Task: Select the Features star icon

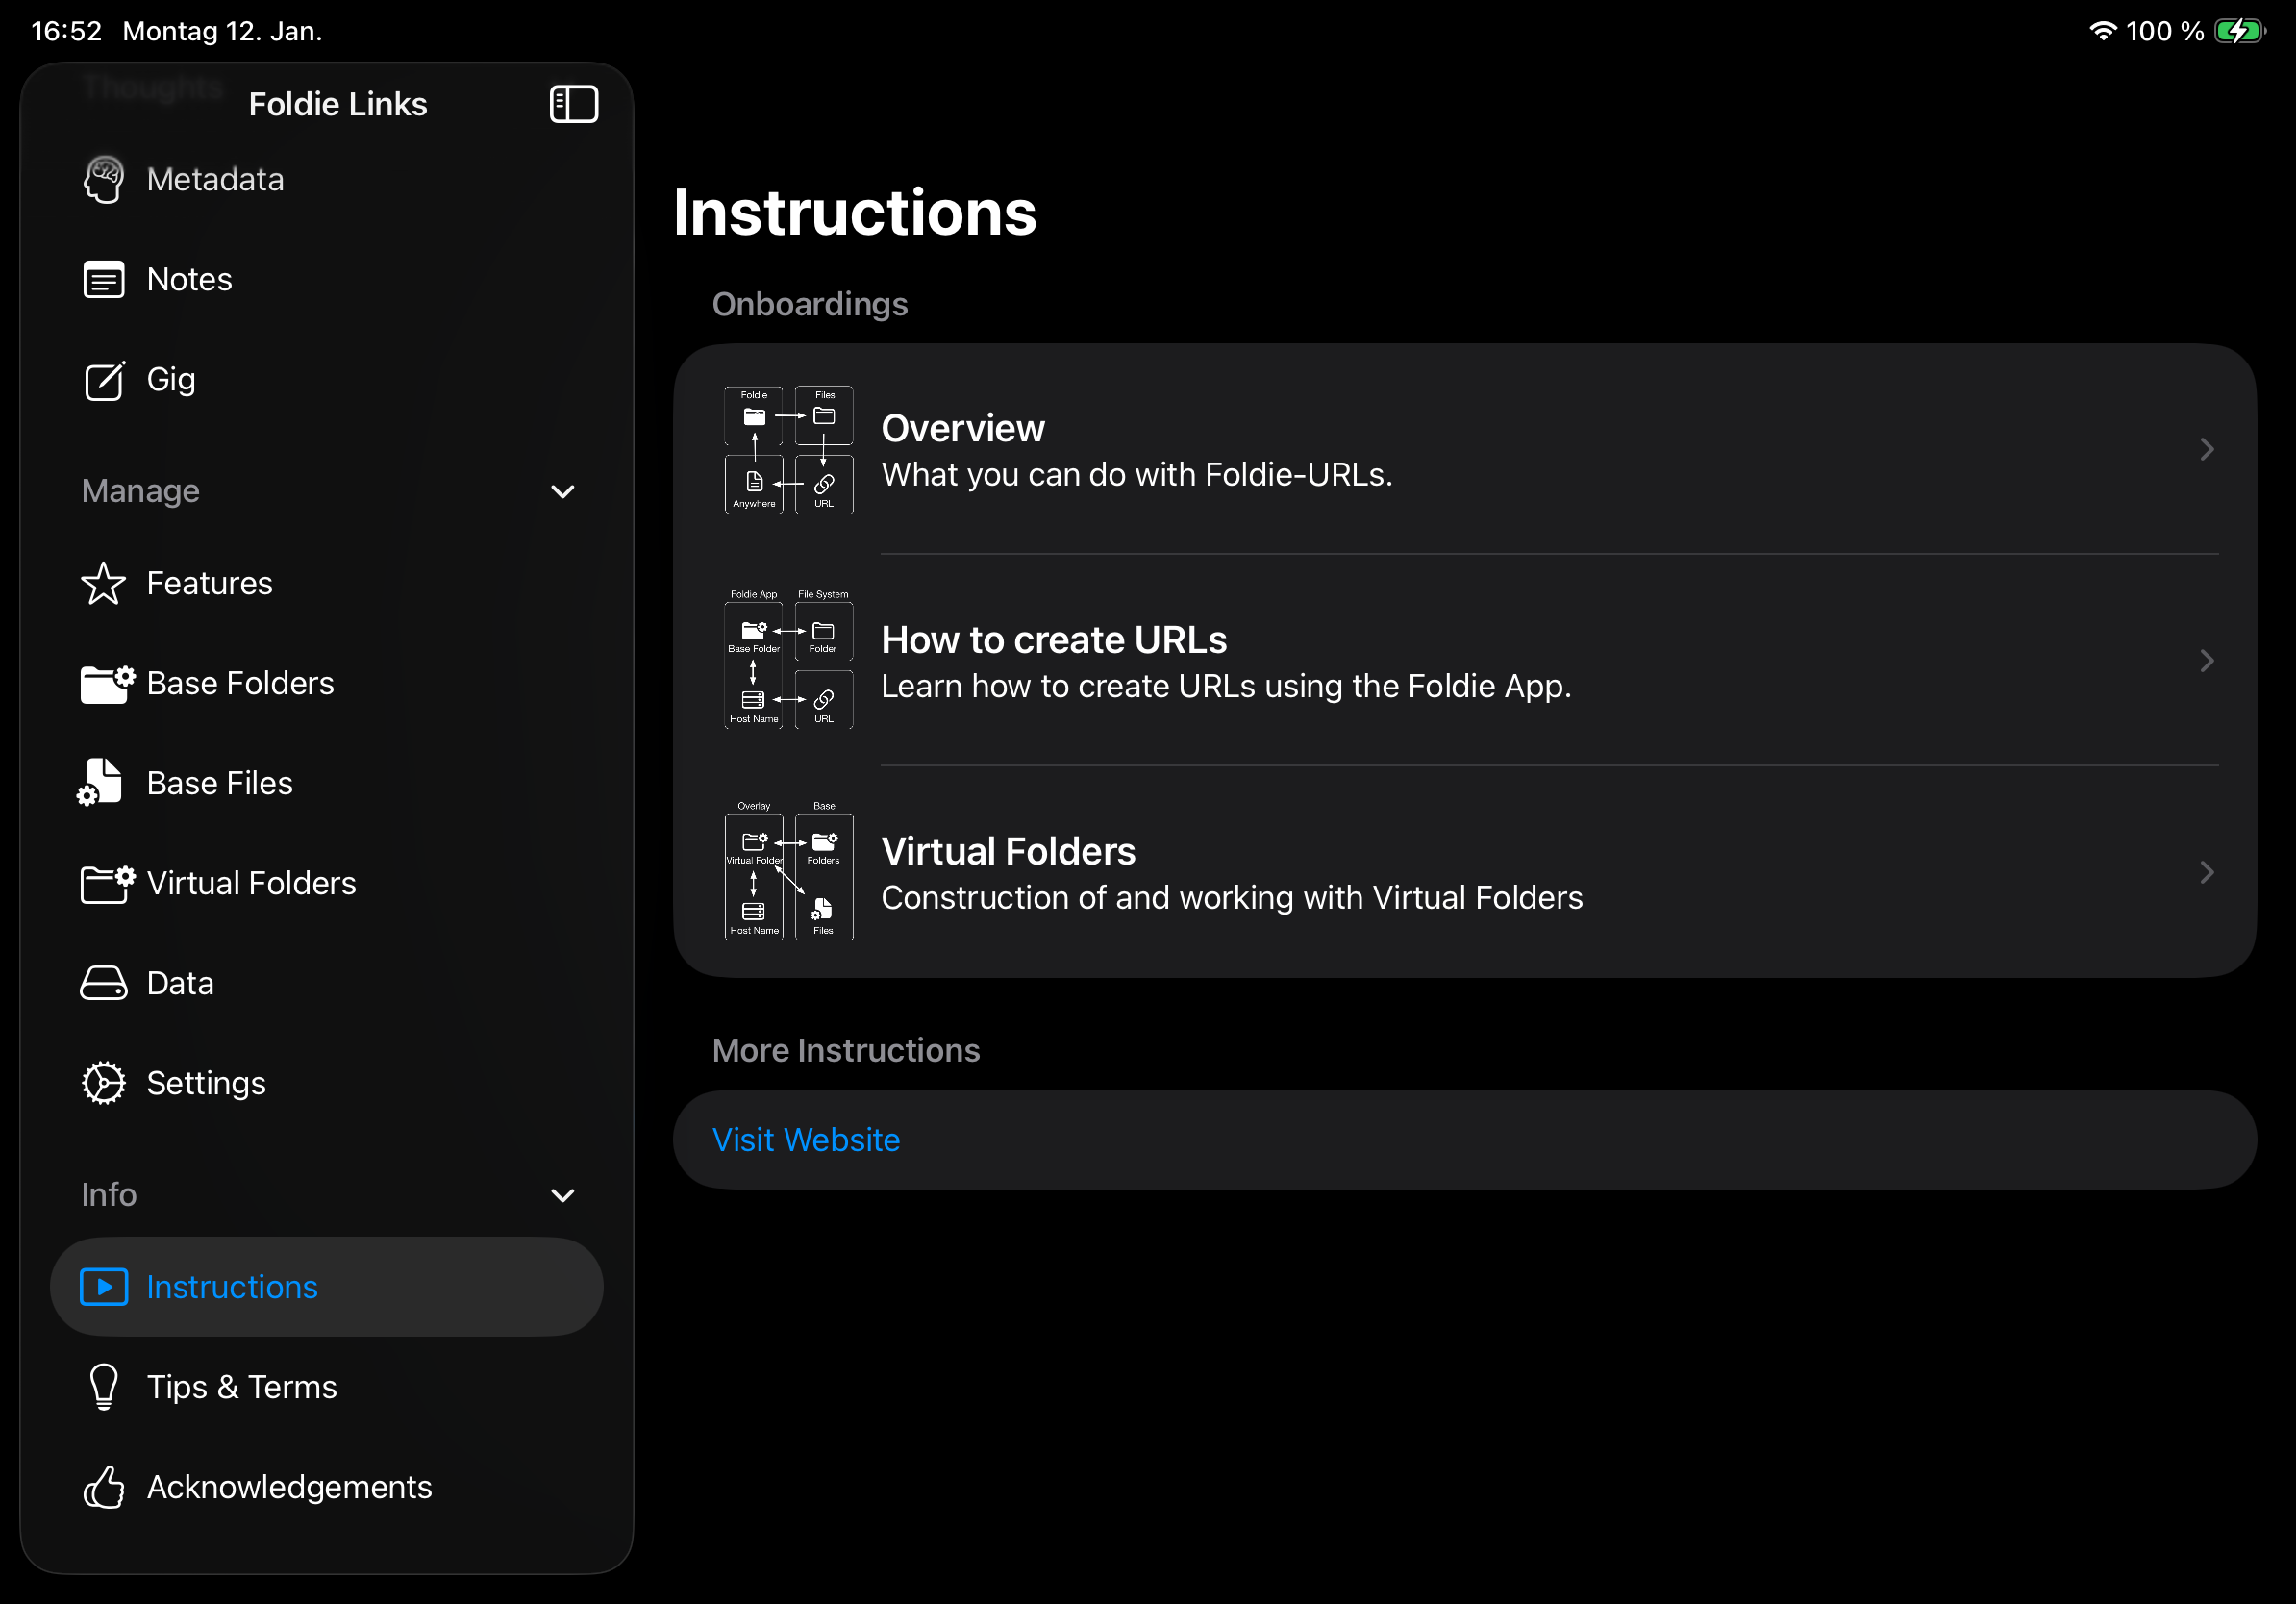Action: [104, 583]
